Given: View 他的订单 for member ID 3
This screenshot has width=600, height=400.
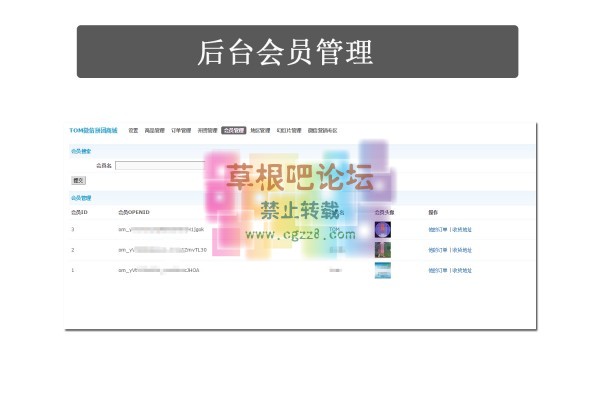Looking at the screenshot, I should [x=438, y=230].
